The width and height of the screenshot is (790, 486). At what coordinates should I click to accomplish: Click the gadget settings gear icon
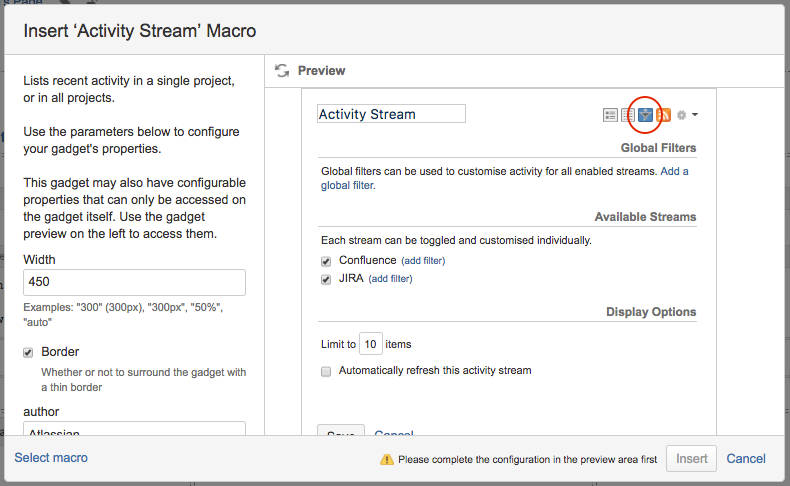[x=682, y=115]
